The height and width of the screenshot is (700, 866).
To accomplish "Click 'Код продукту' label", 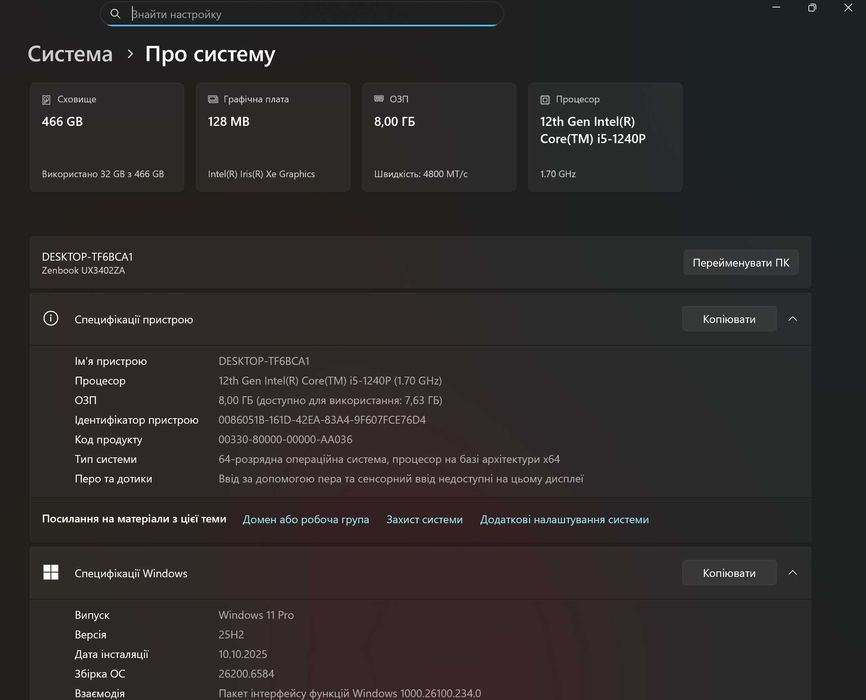I will click(108, 439).
